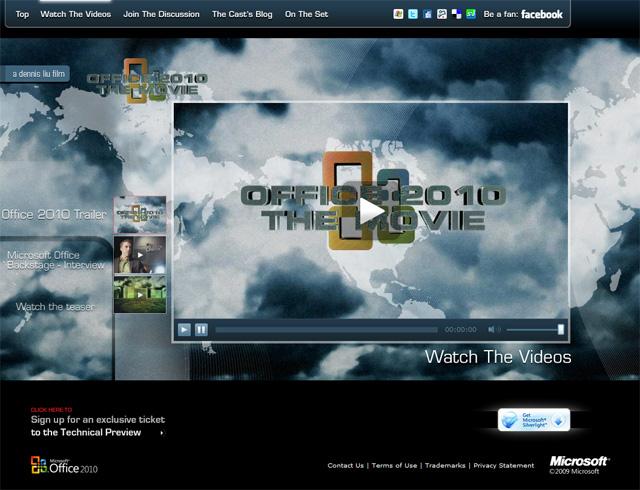640x490 pixels.
Task: Click the video progress seek bar
Action: click(x=326, y=329)
